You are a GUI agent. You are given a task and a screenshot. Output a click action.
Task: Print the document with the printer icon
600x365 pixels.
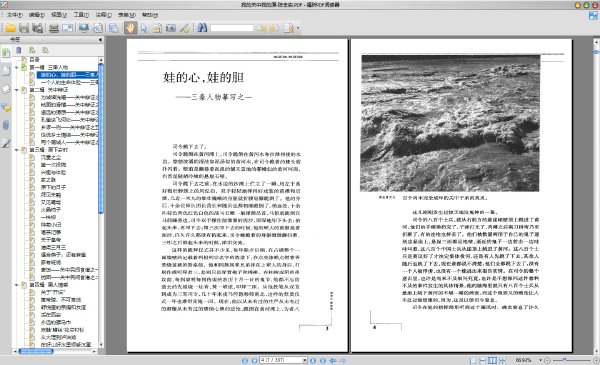54,28
